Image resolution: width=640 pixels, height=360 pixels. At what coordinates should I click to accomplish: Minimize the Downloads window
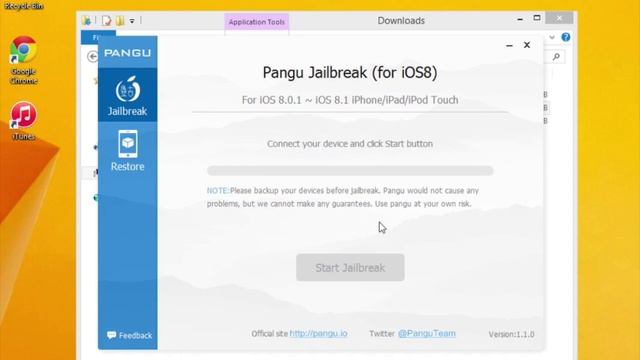click(520, 19)
